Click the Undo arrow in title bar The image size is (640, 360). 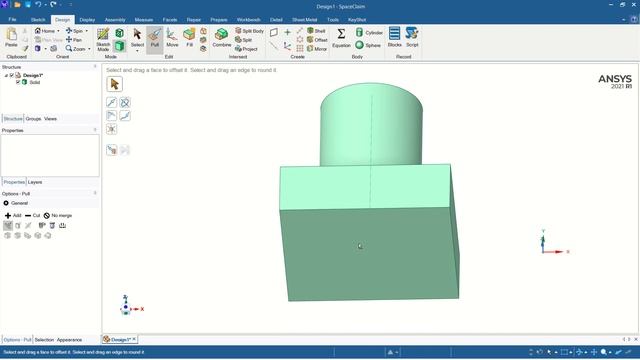tap(38, 5)
